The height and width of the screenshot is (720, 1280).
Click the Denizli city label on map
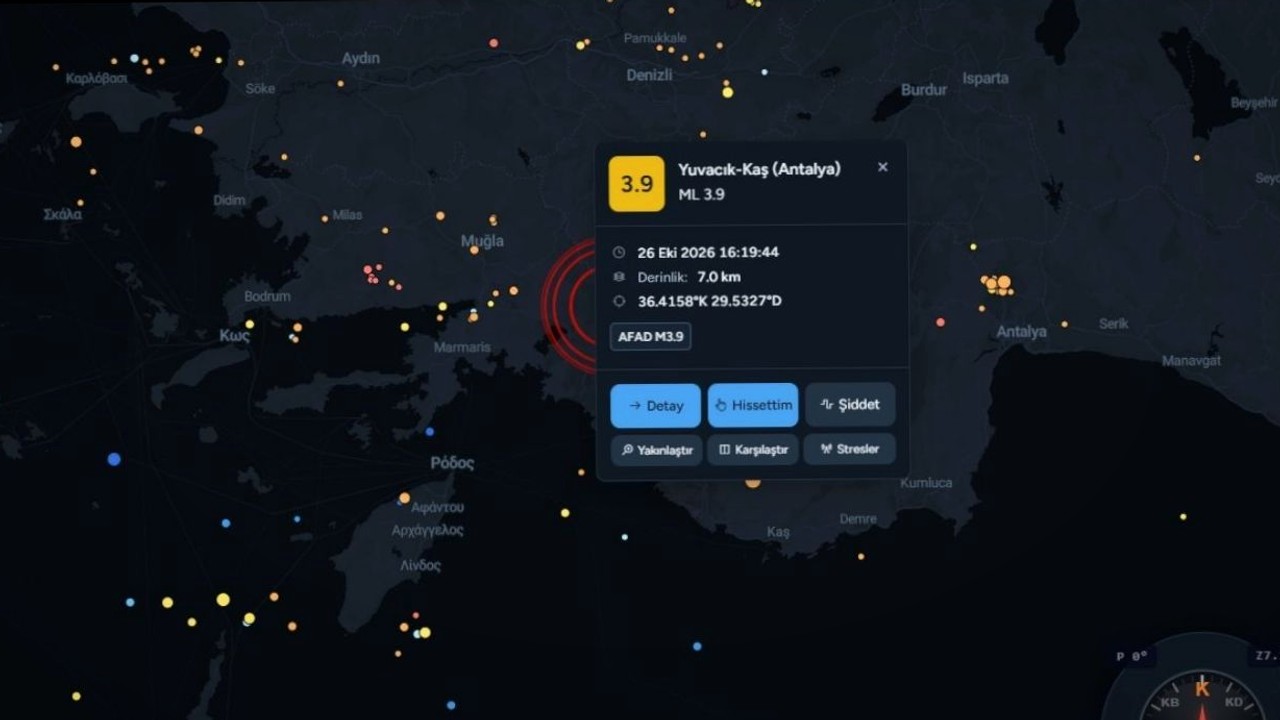[649, 75]
